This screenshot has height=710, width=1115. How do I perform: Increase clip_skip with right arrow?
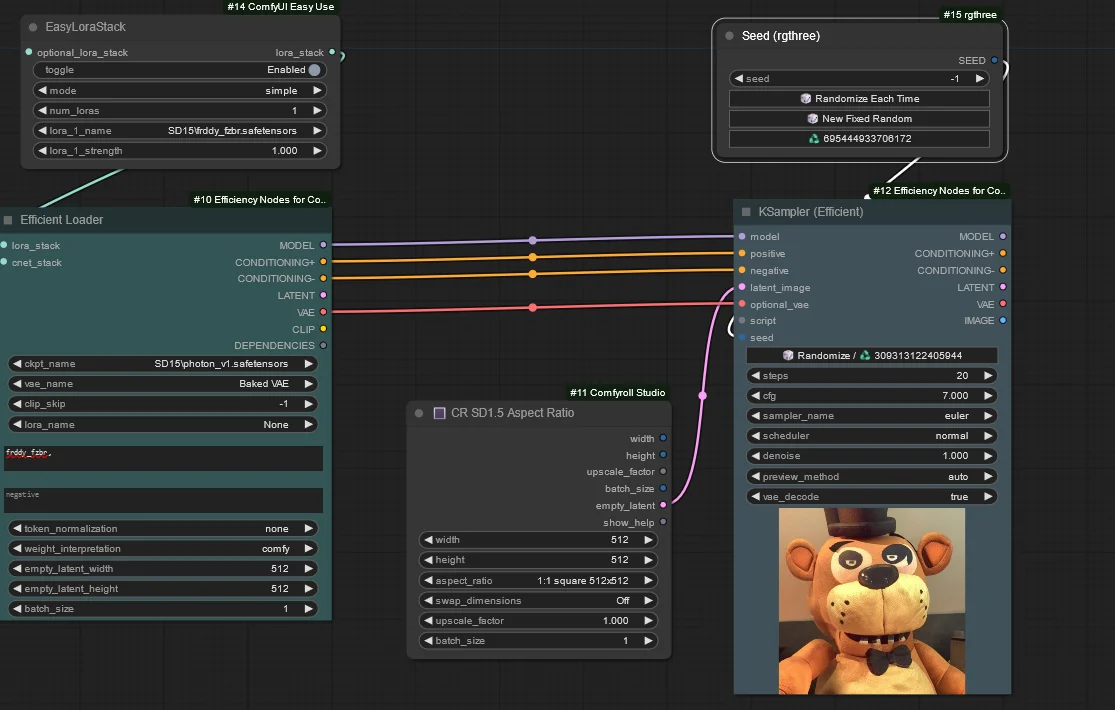[x=309, y=403]
